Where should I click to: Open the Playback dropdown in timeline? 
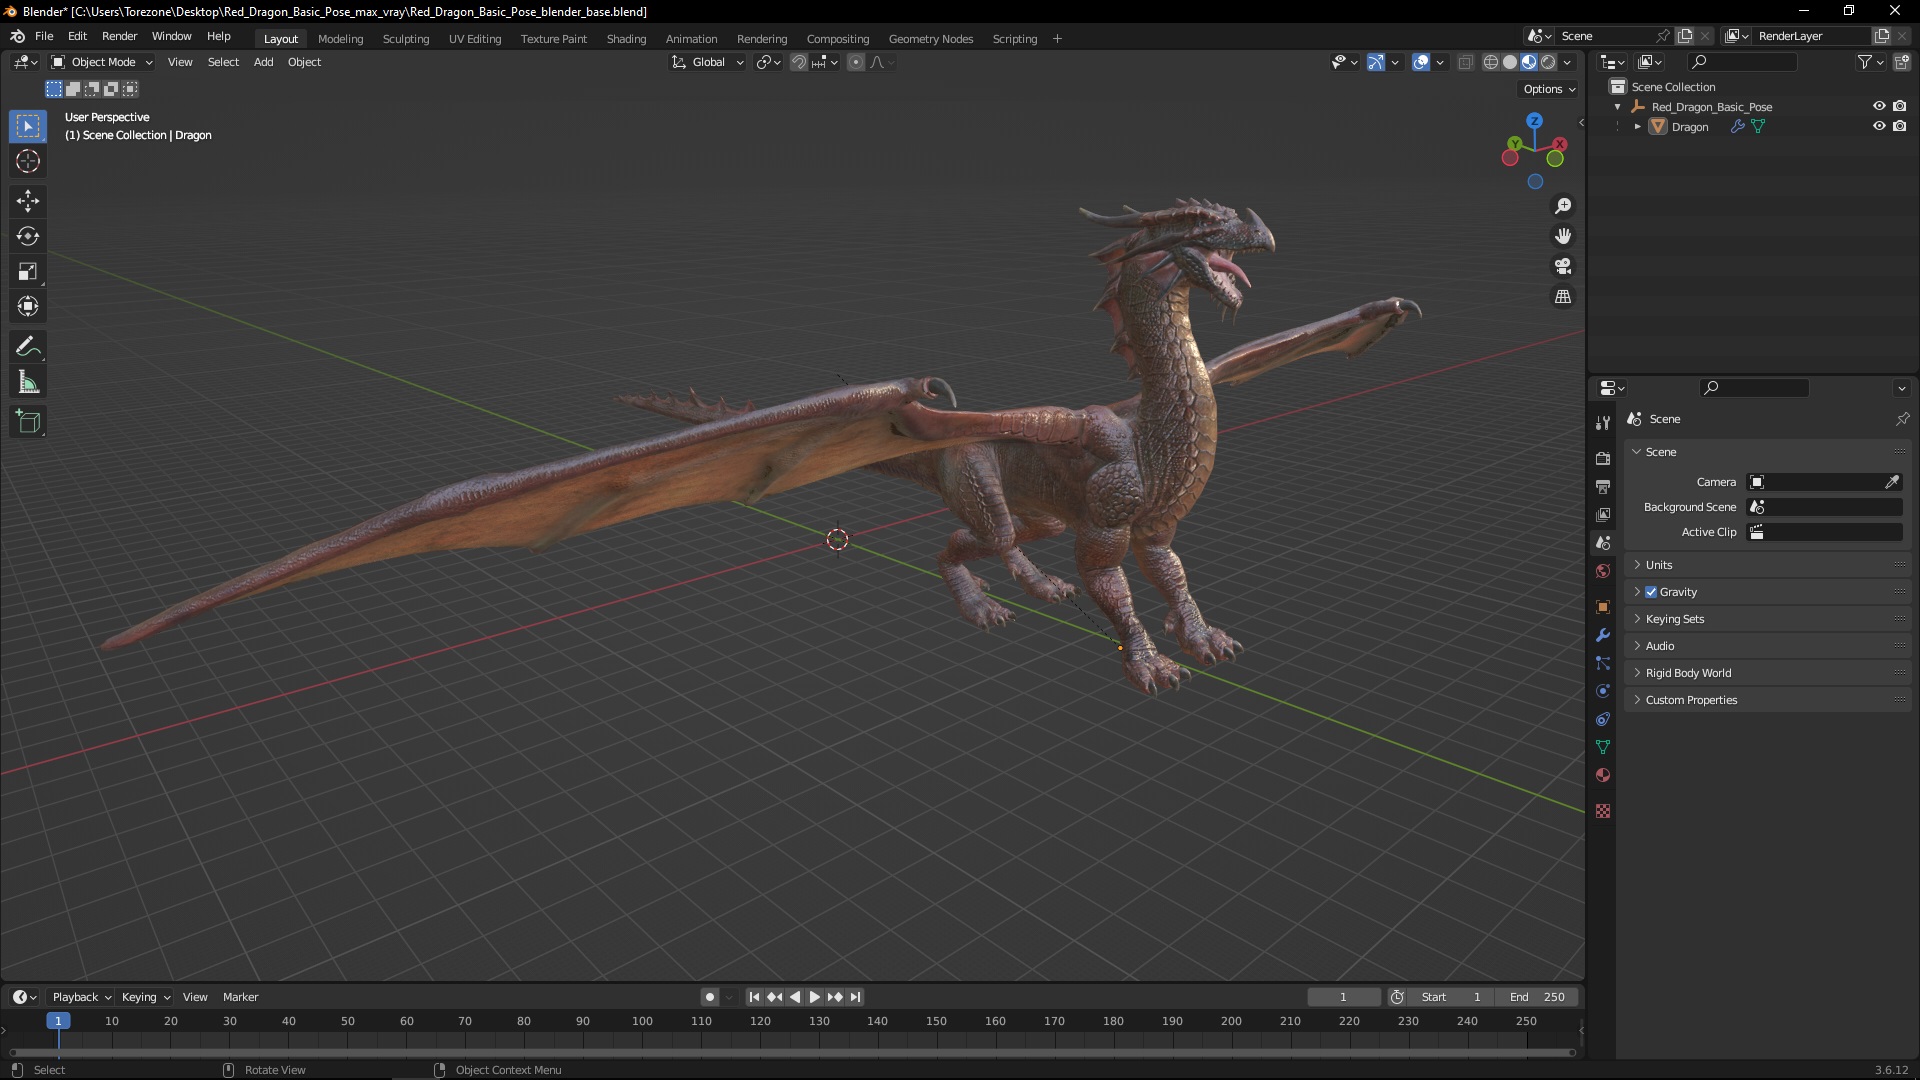pyautogui.click(x=81, y=997)
